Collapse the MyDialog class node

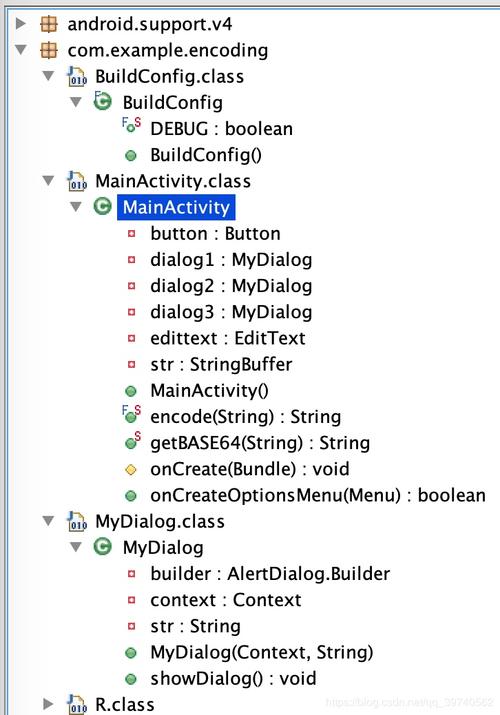click(76, 547)
